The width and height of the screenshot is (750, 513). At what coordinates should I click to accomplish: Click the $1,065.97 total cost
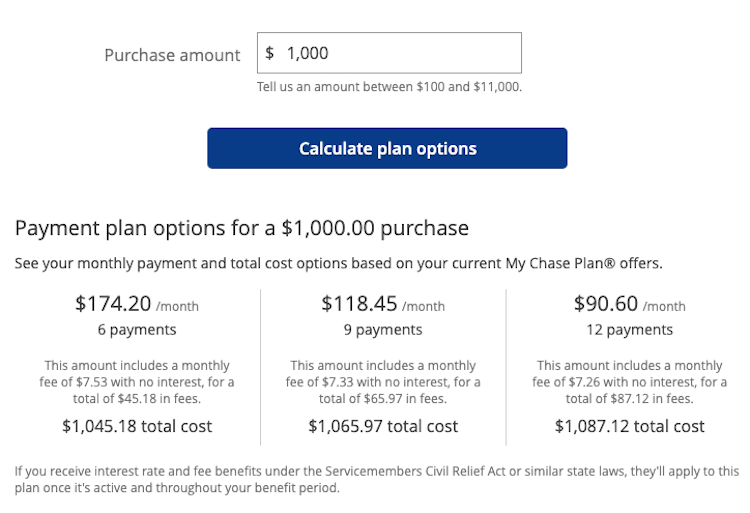coord(383,427)
